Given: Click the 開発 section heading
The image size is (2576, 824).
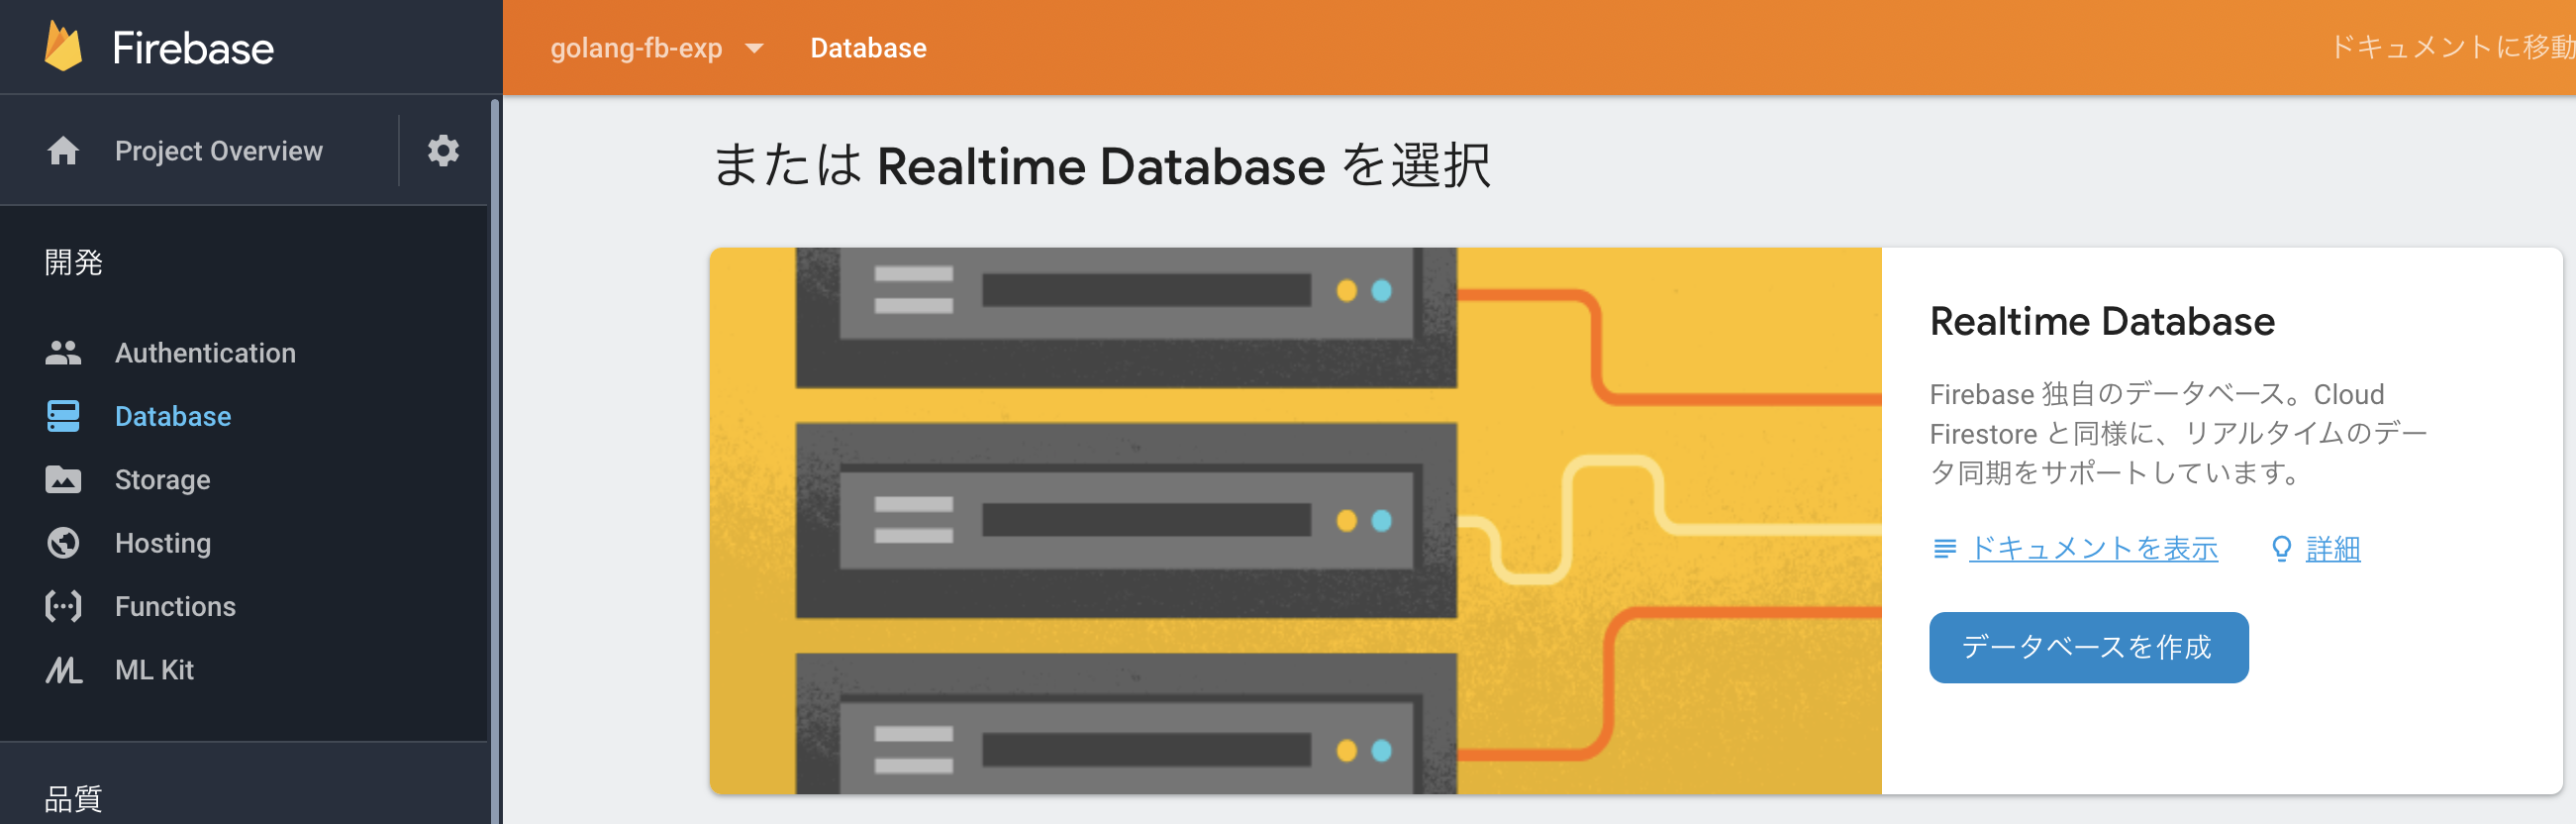Looking at the screenshot, I should (73, 262).
